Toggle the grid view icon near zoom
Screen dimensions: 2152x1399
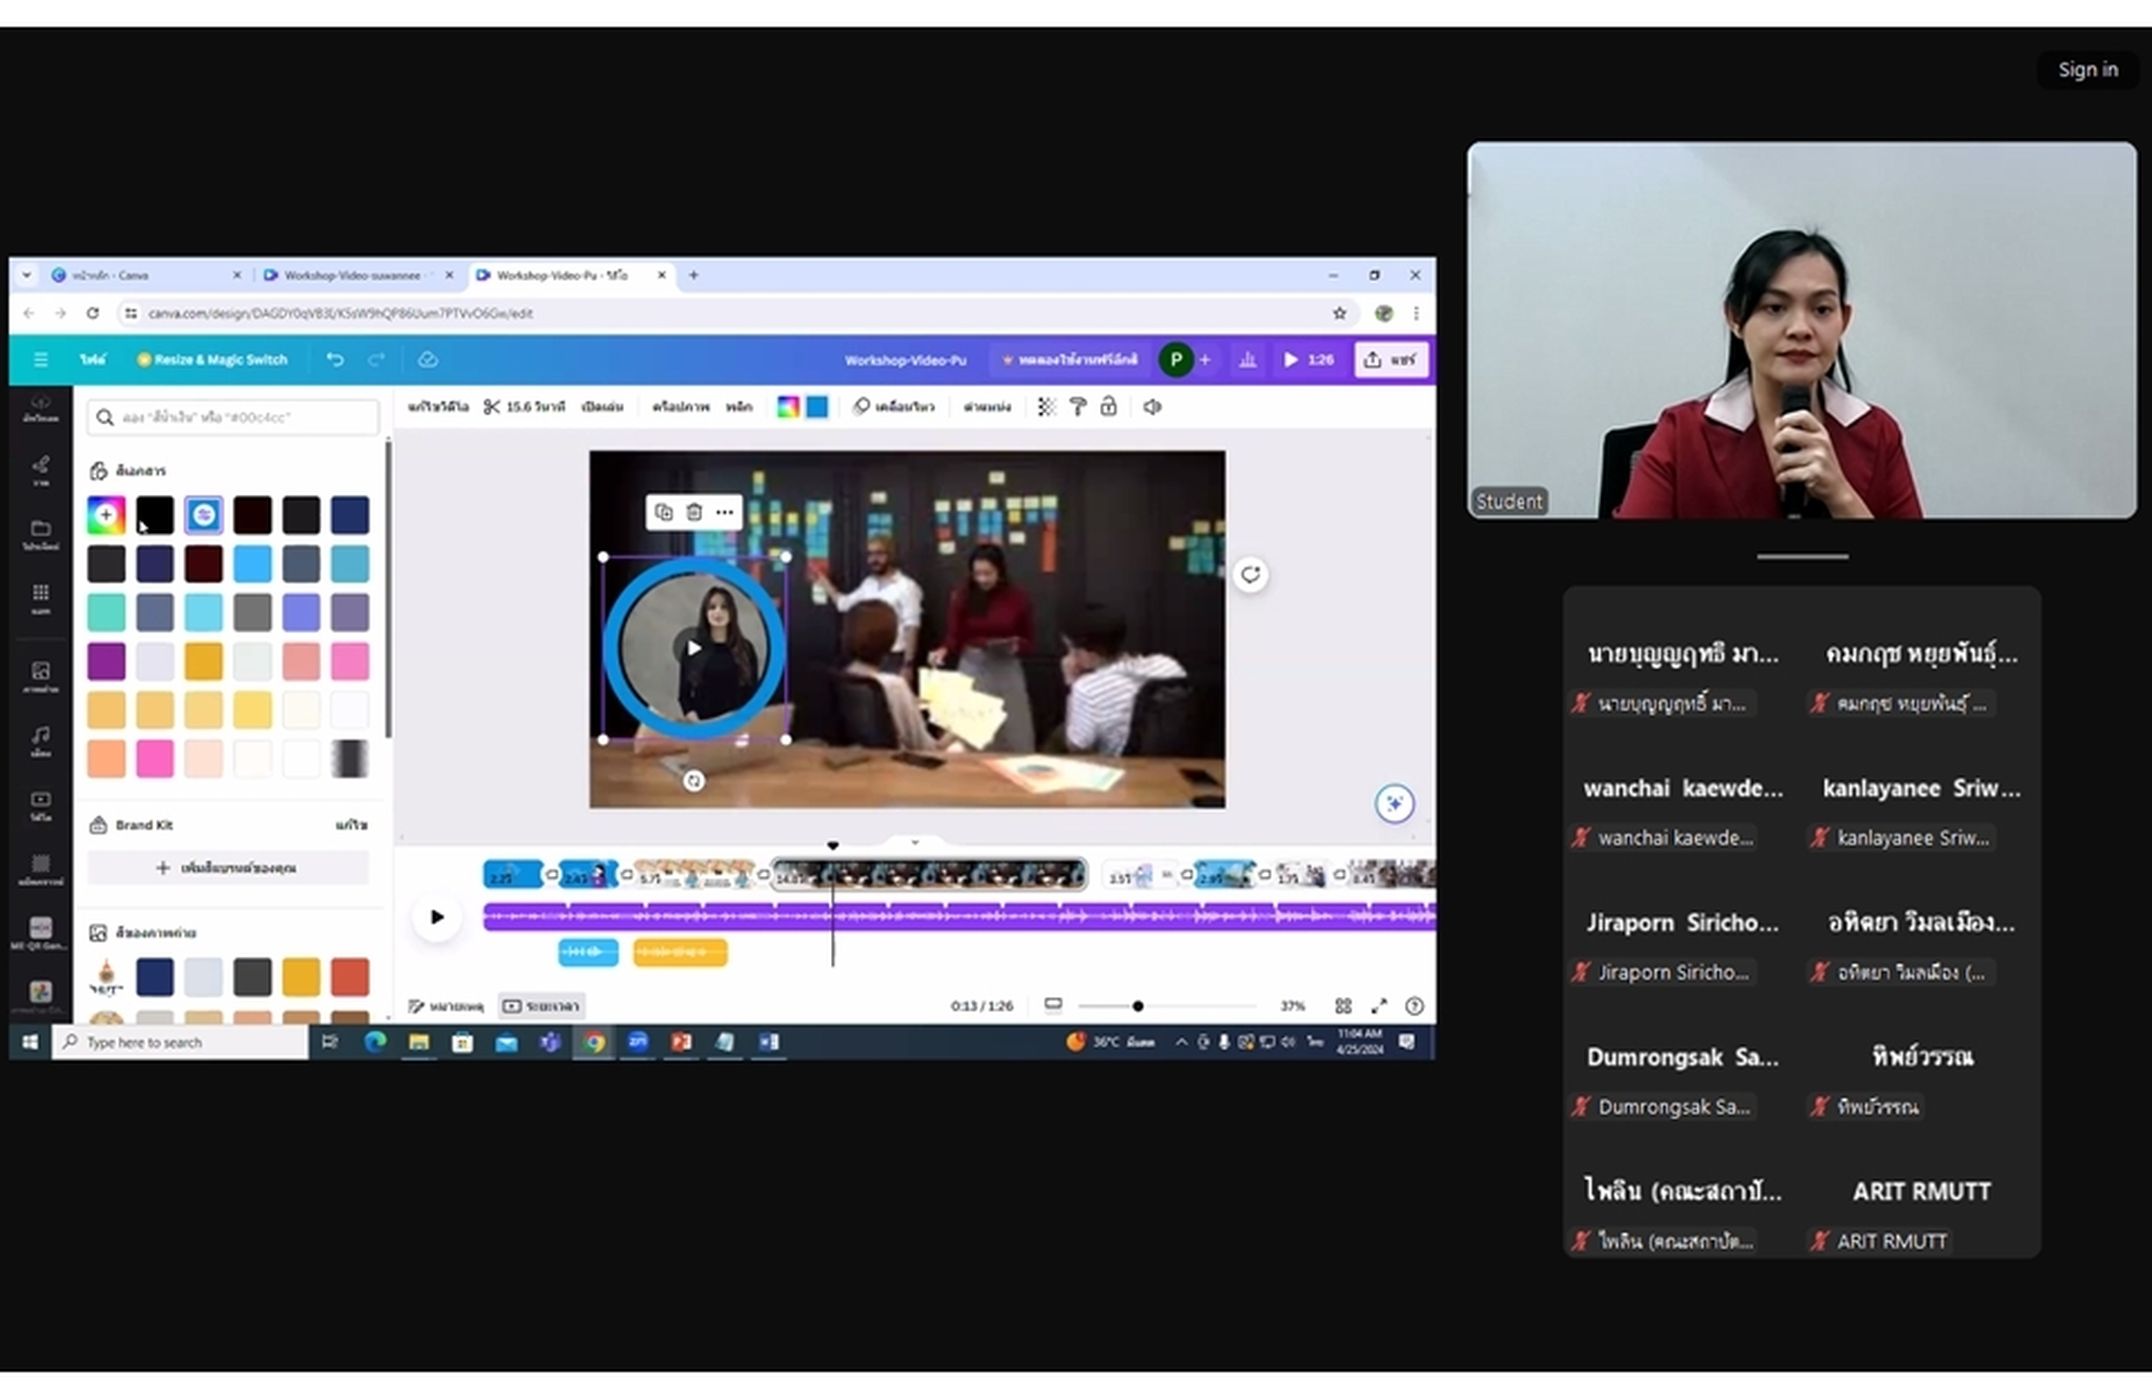coord(1343,1006)
